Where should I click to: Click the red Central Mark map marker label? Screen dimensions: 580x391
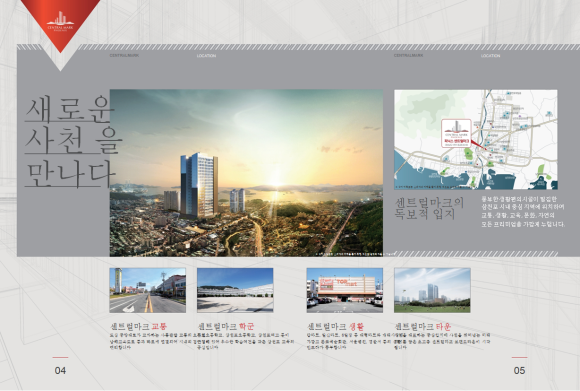point(456,133)
